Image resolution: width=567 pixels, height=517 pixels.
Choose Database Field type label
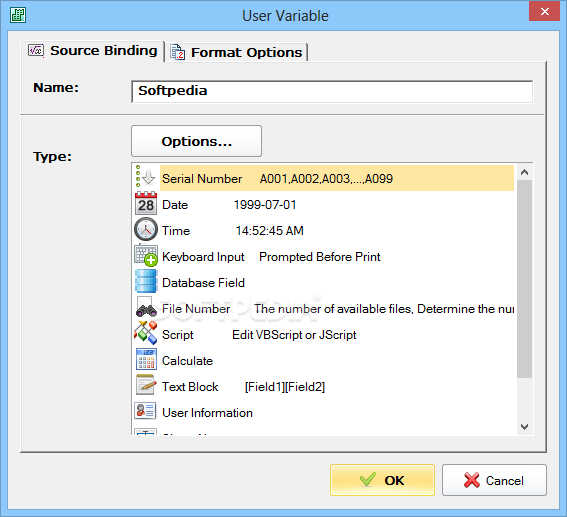203,283
